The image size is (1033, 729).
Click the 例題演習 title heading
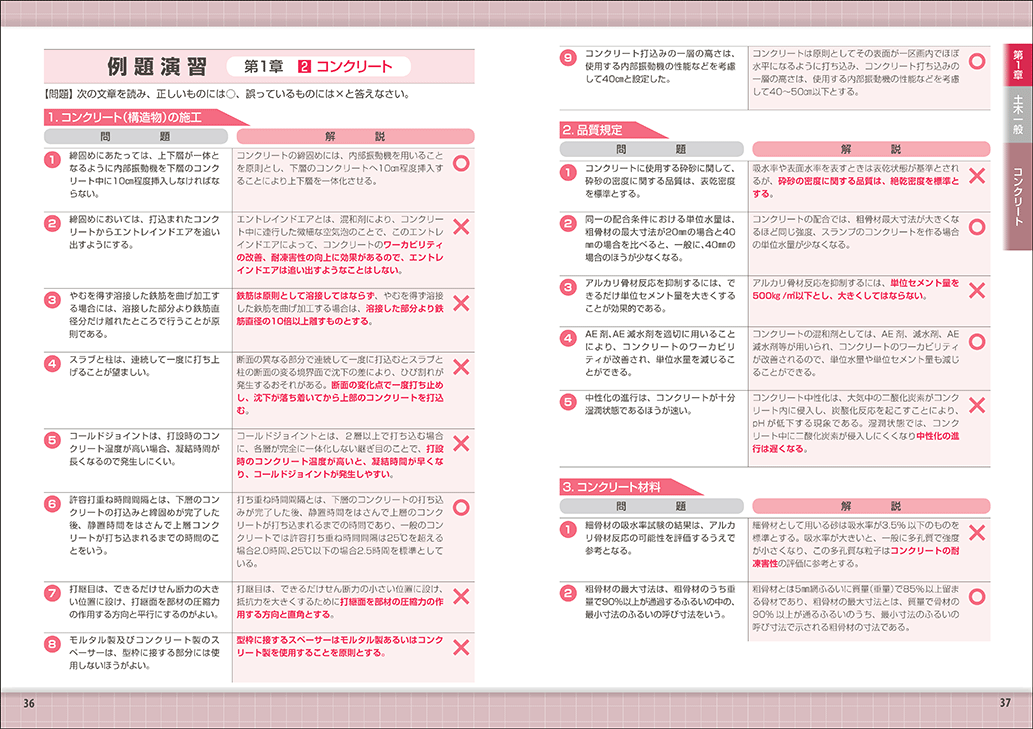pyautogui.click(x=157, y=67)
